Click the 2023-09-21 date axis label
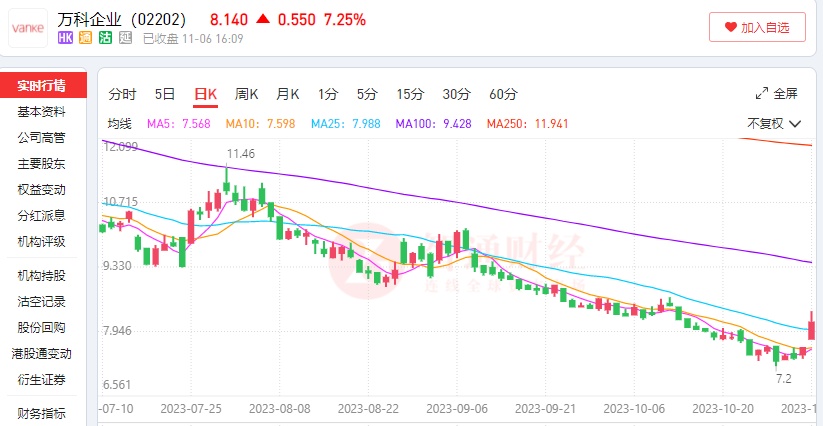This screenshot has width=823, height=426. pos(546,409)
